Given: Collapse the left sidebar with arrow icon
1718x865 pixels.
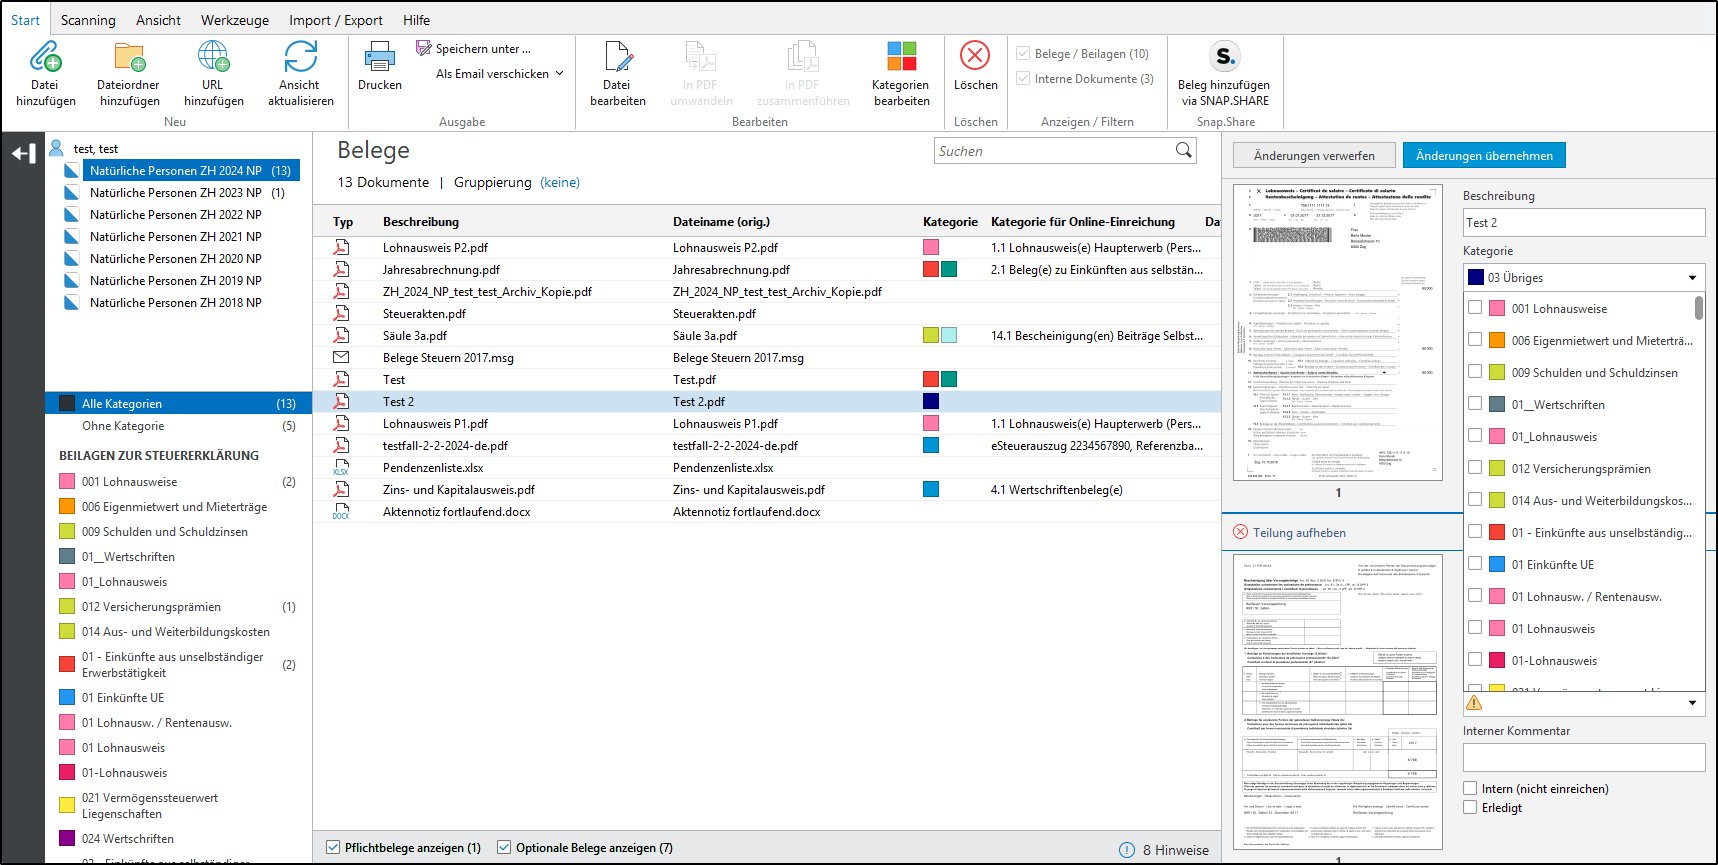Looking at the screenshot, I should (x=23, y=153).
